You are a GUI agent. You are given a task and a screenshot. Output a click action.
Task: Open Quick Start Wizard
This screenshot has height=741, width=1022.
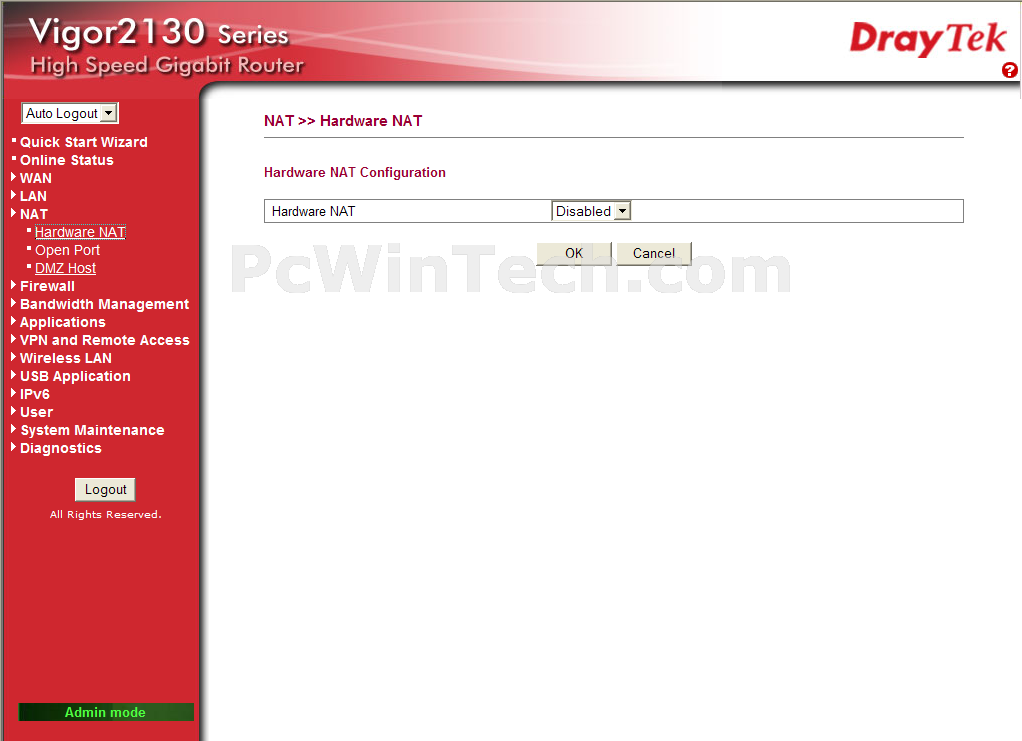pos(83,142)
